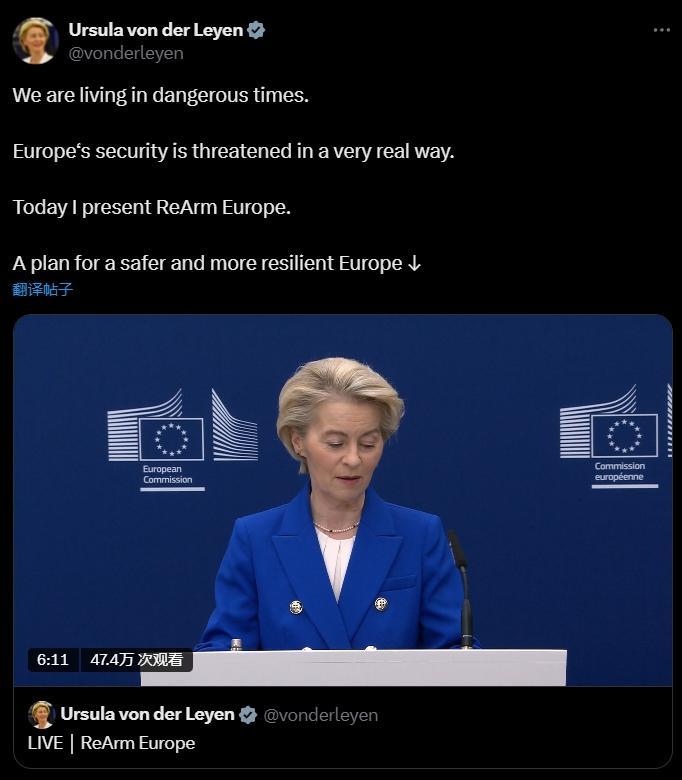
Task: Click the small avatar in the quoted post
Action: click(x=41, y=715)
